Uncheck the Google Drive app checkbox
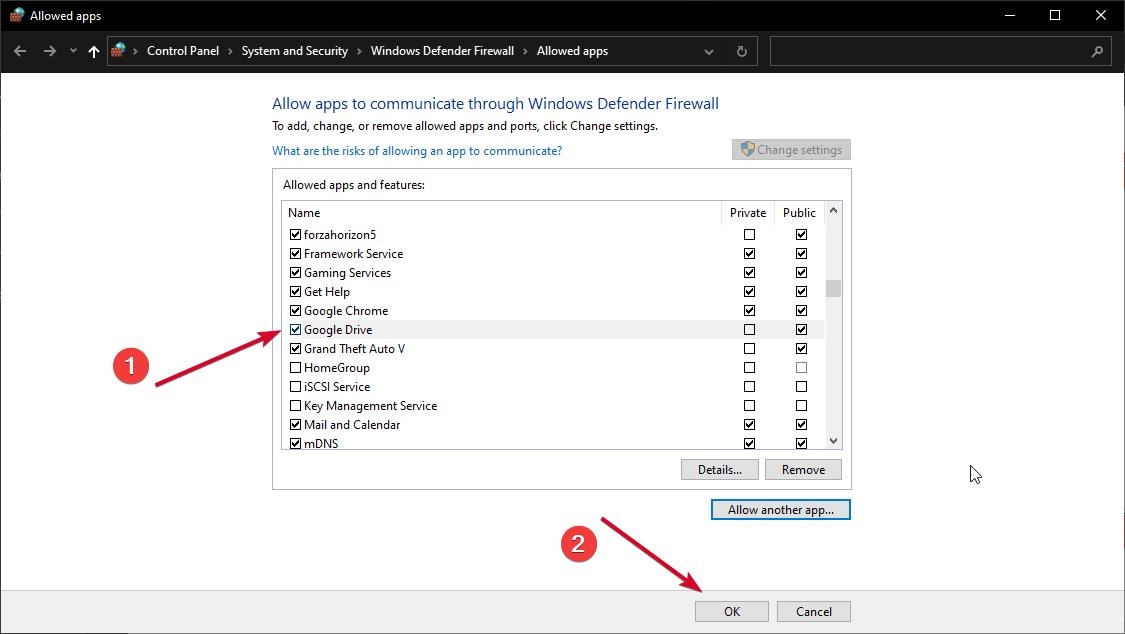The image size is (1125, 634). coord(295,330)
